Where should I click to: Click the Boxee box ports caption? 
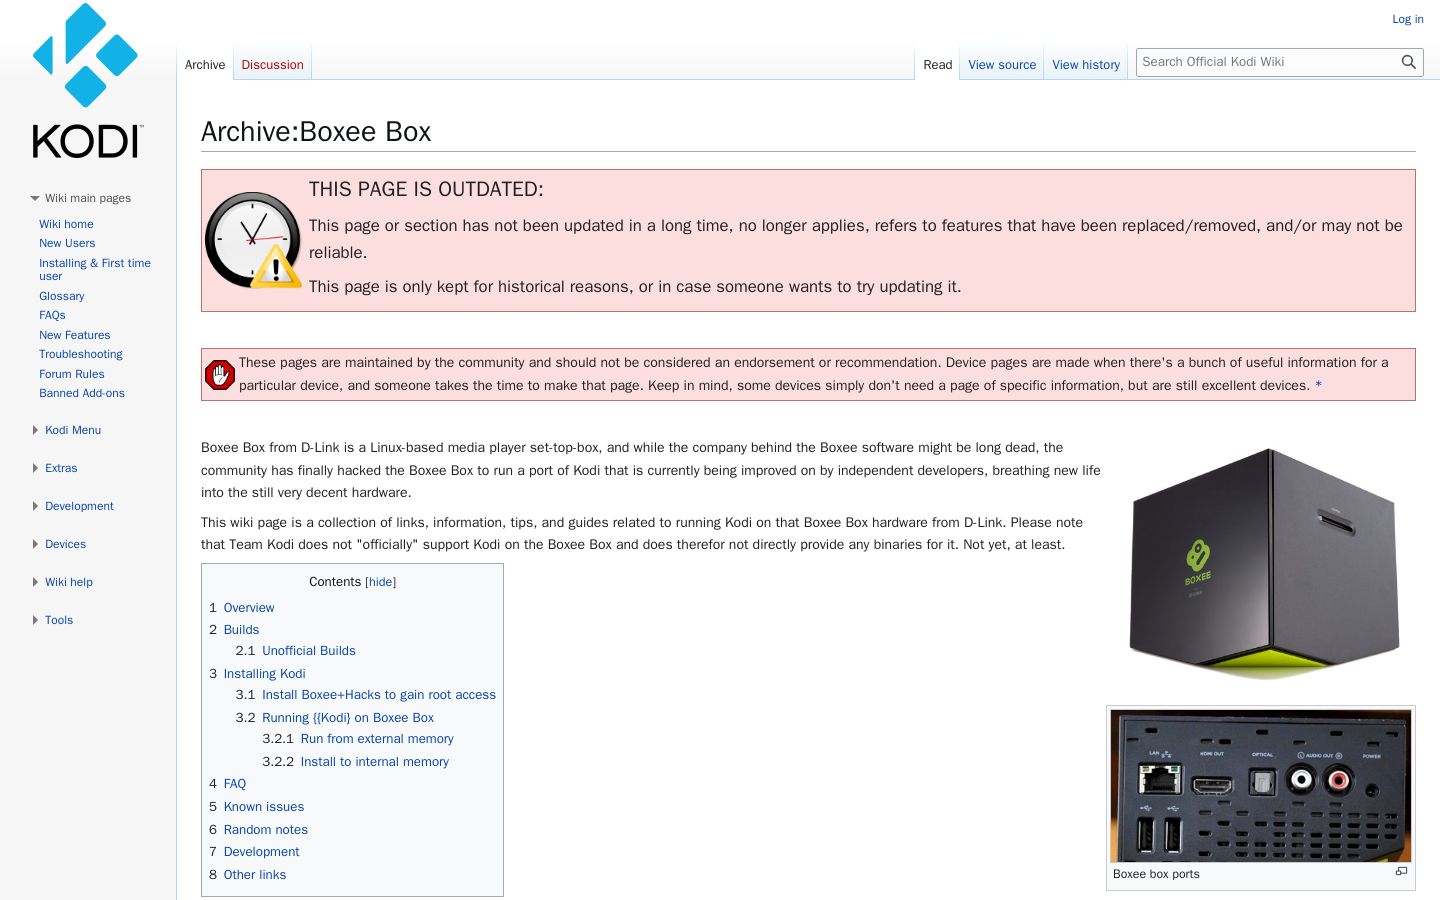1156,874
